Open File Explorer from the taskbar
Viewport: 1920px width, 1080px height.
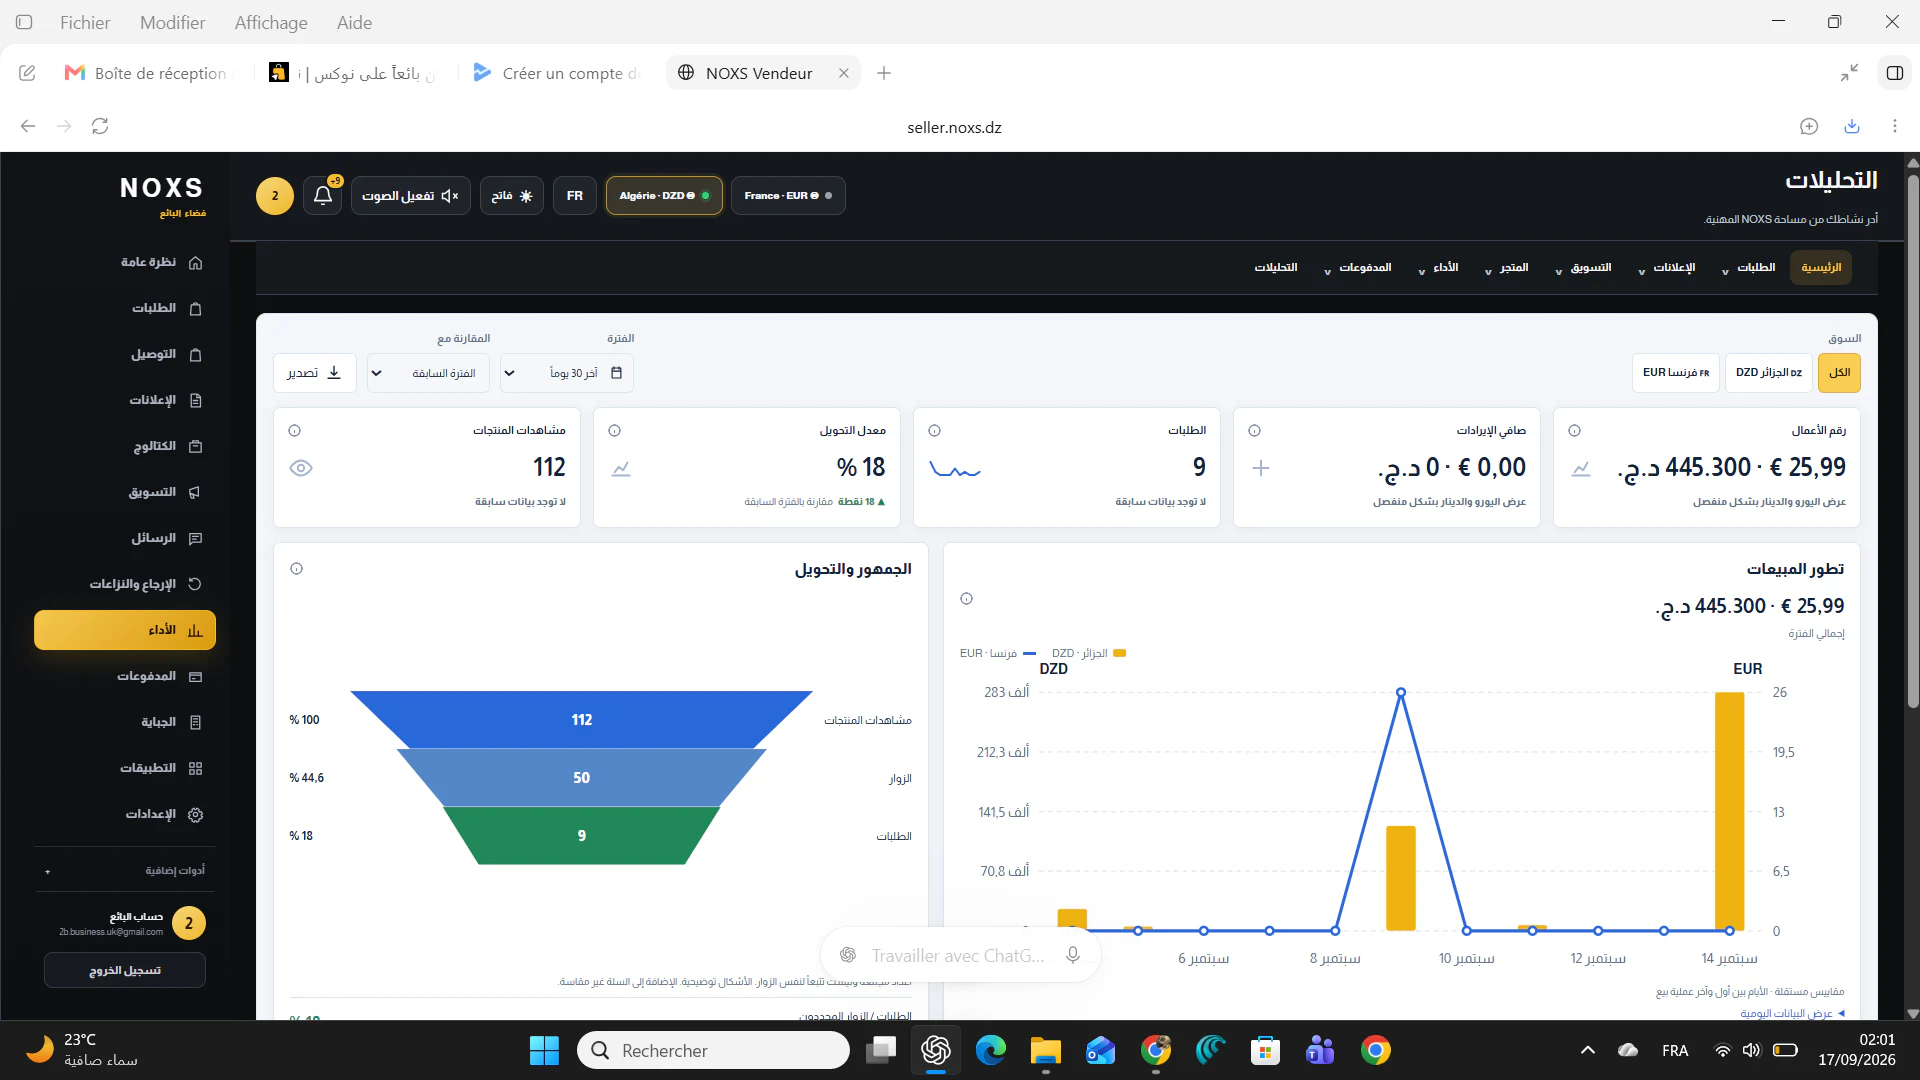pos(1046,1050)
